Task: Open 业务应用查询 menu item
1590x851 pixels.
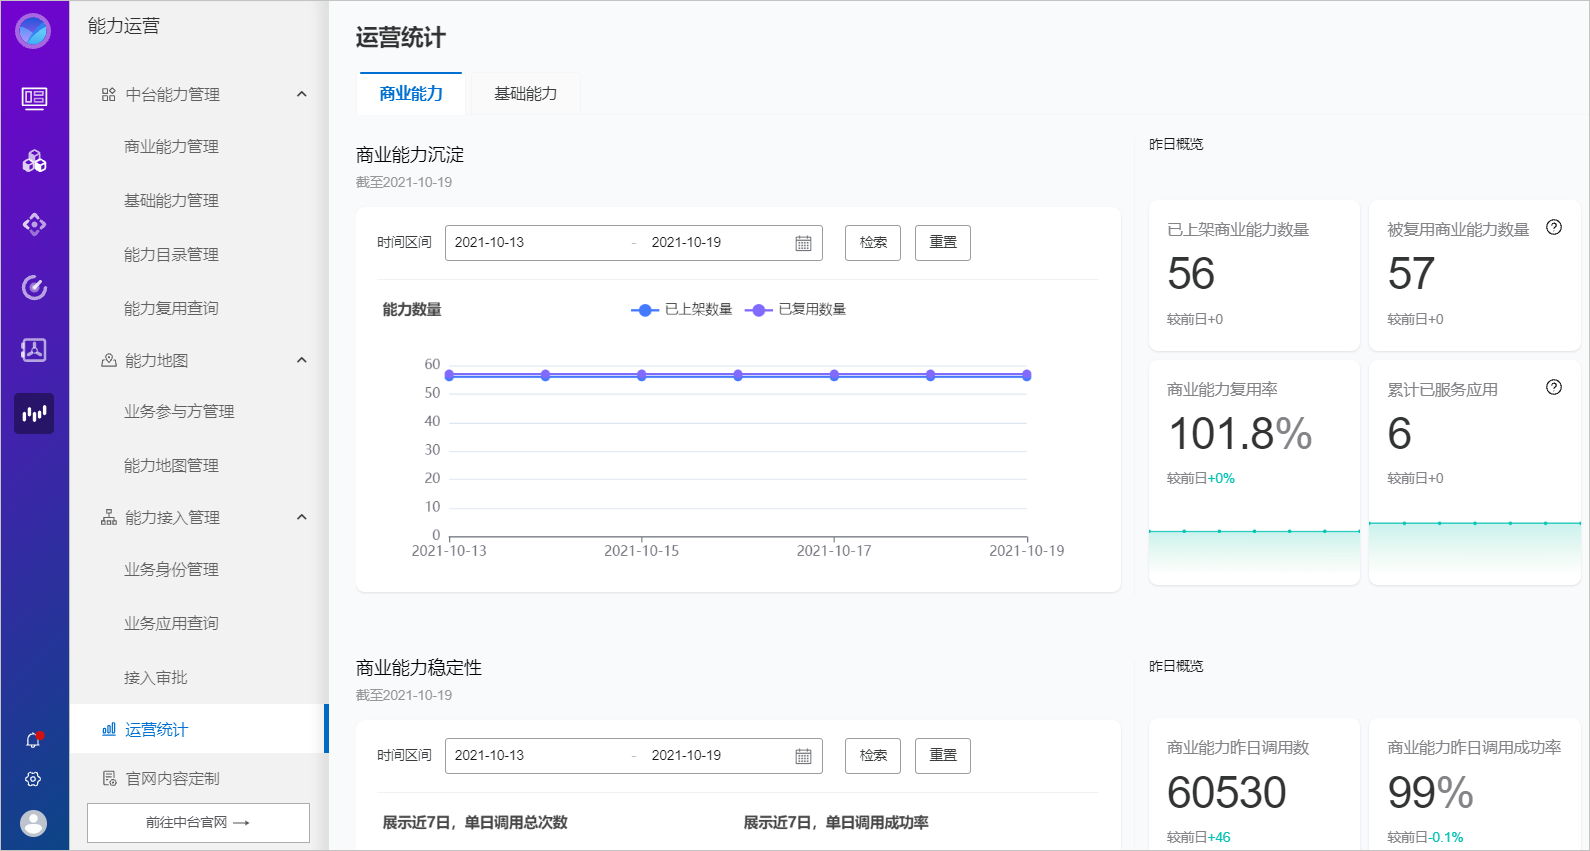Action: coord(171,623)
